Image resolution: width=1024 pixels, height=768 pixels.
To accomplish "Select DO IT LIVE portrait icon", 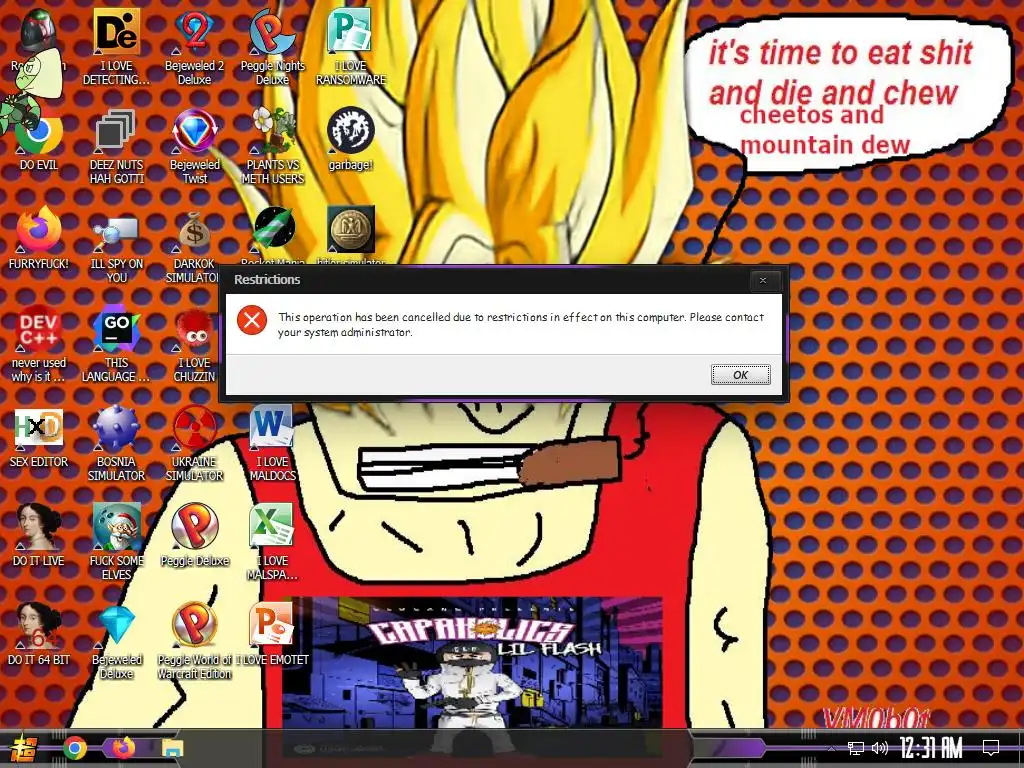I will click(39, 534).
